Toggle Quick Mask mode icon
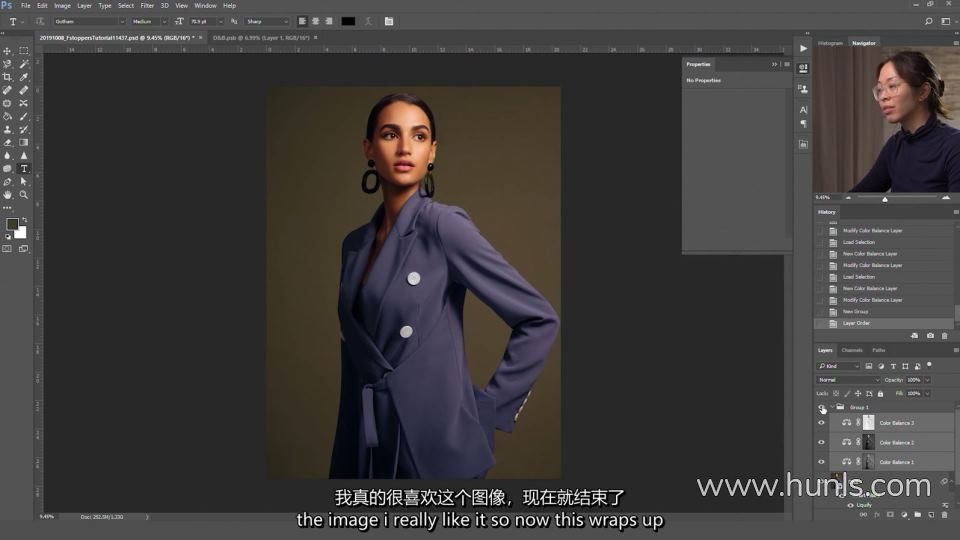The width and height of the screenshot is (960, 540). pyautogui.click(x=7, y=249)
